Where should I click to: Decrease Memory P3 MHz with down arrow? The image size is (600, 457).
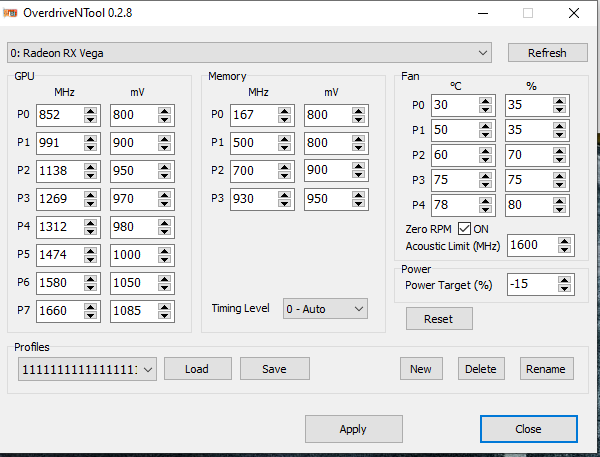[x=285, y=203]
